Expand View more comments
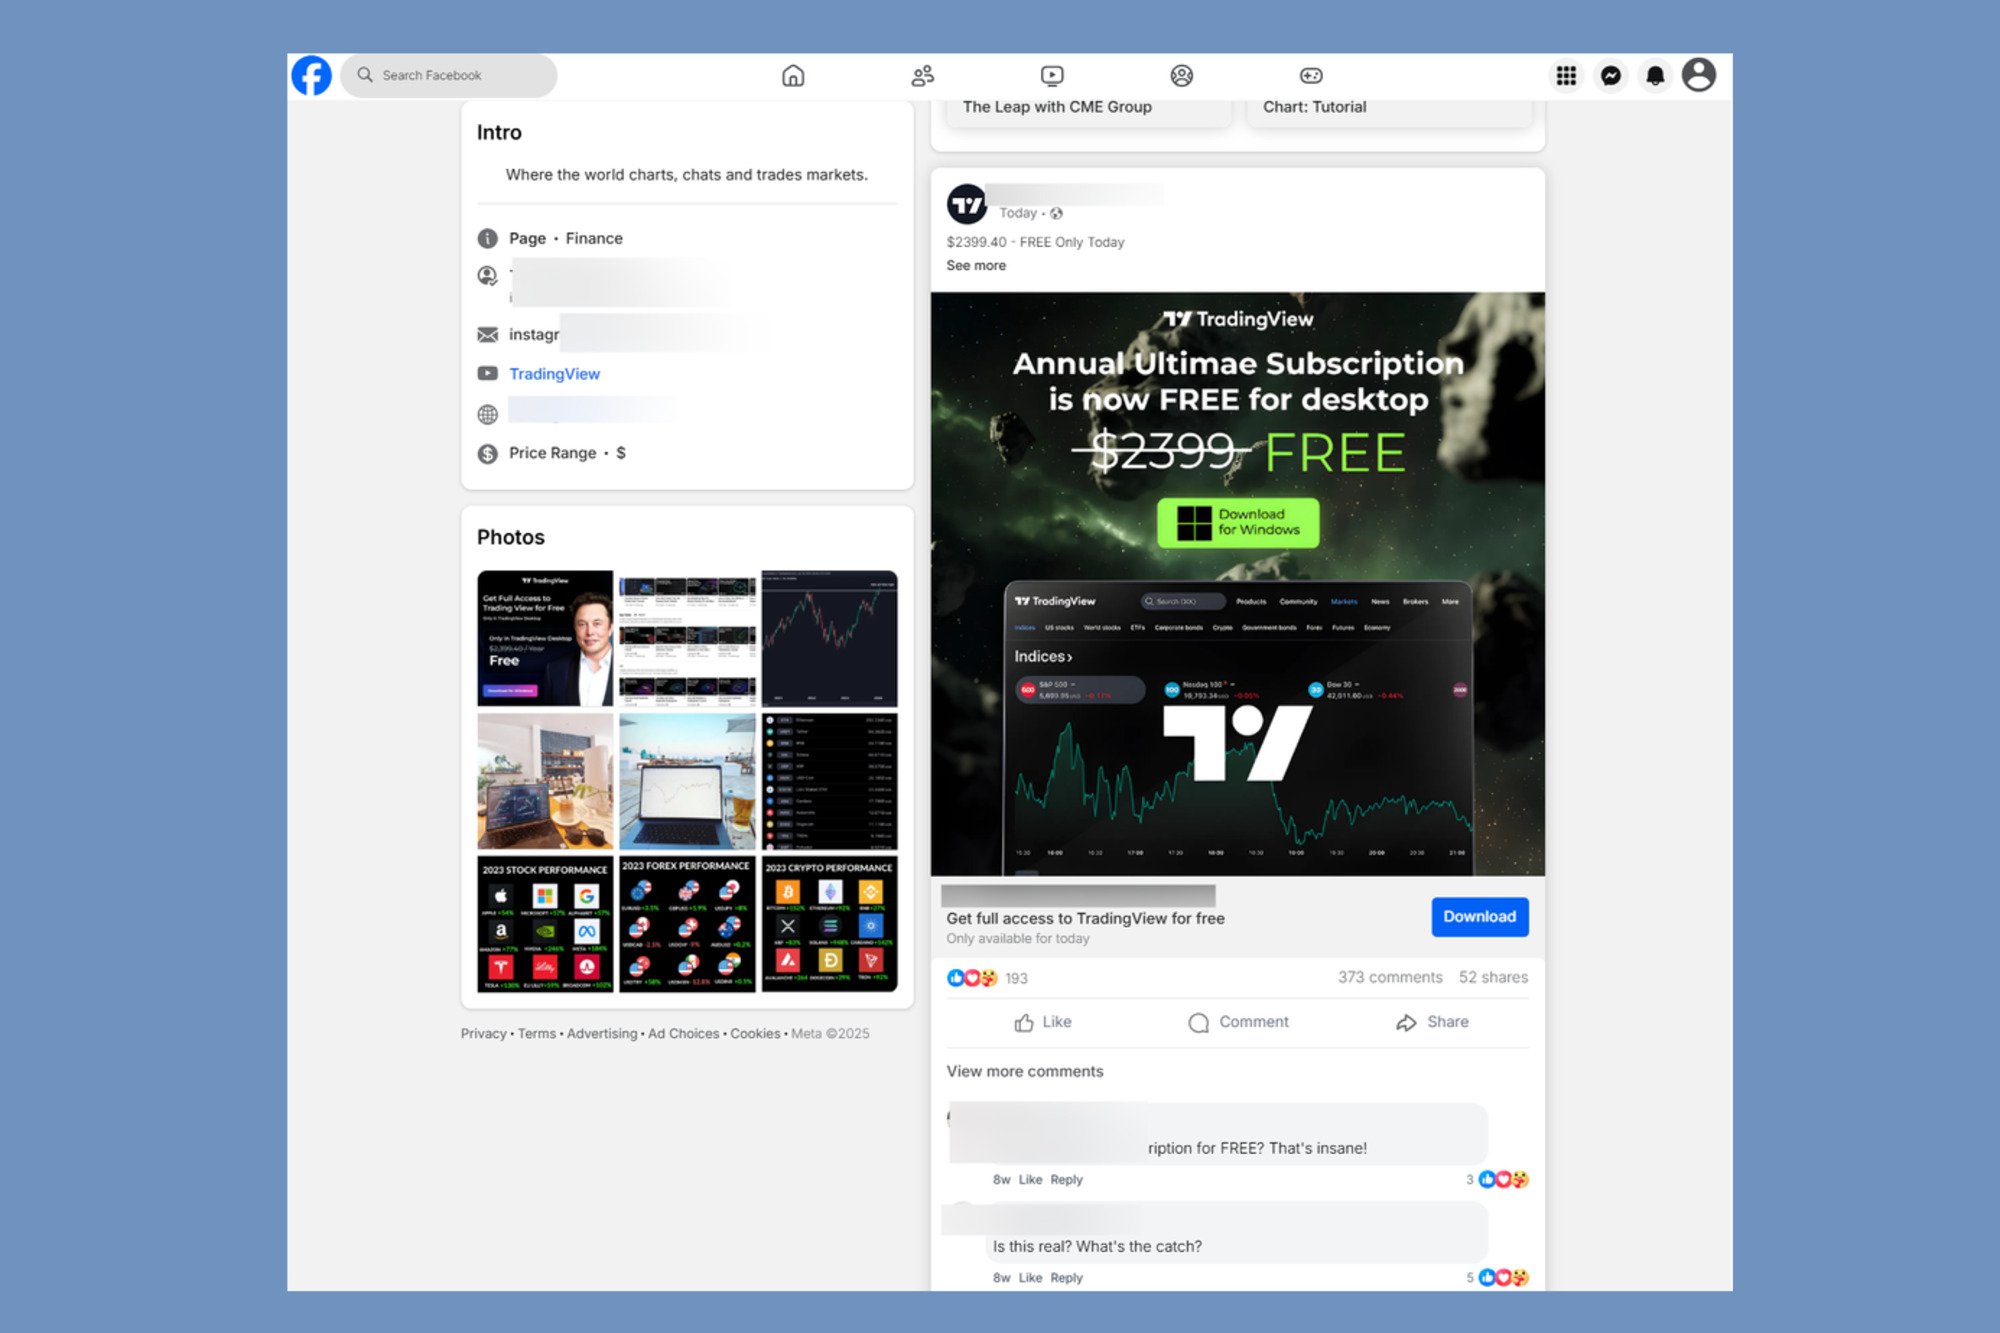This screenshot has height=1333, width=2000. (x=1024, y=1070)
